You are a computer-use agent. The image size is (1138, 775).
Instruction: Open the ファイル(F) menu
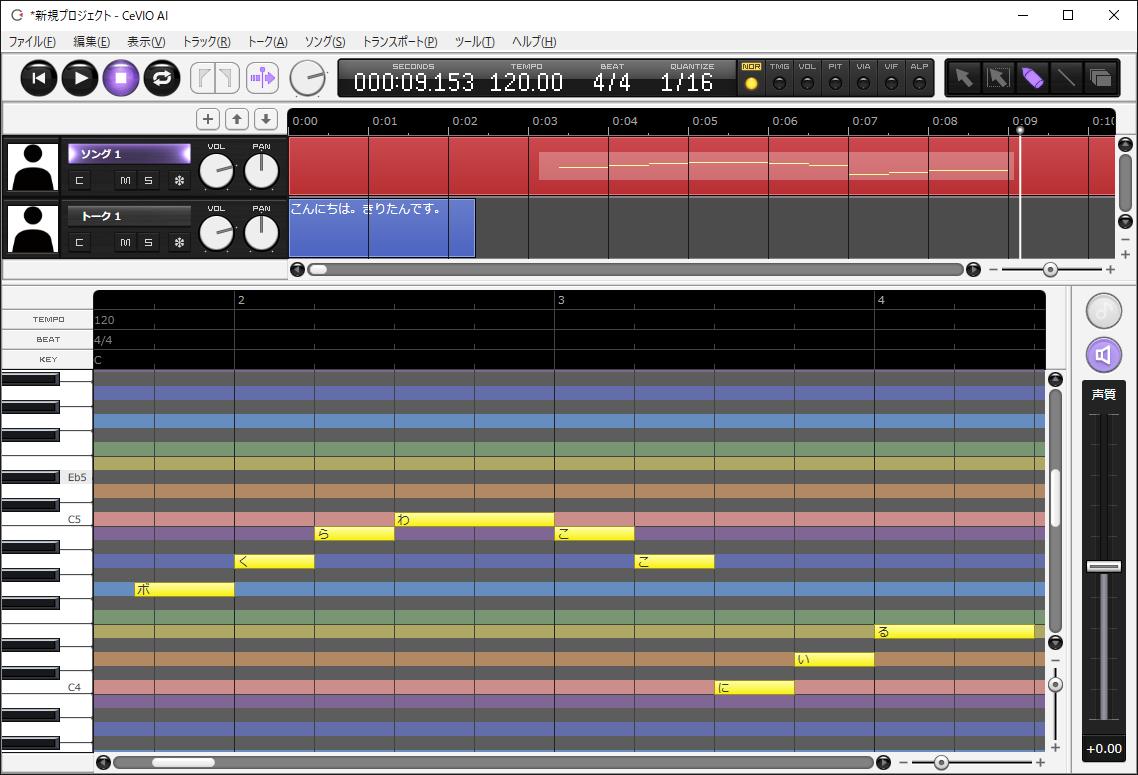[32, 42]
